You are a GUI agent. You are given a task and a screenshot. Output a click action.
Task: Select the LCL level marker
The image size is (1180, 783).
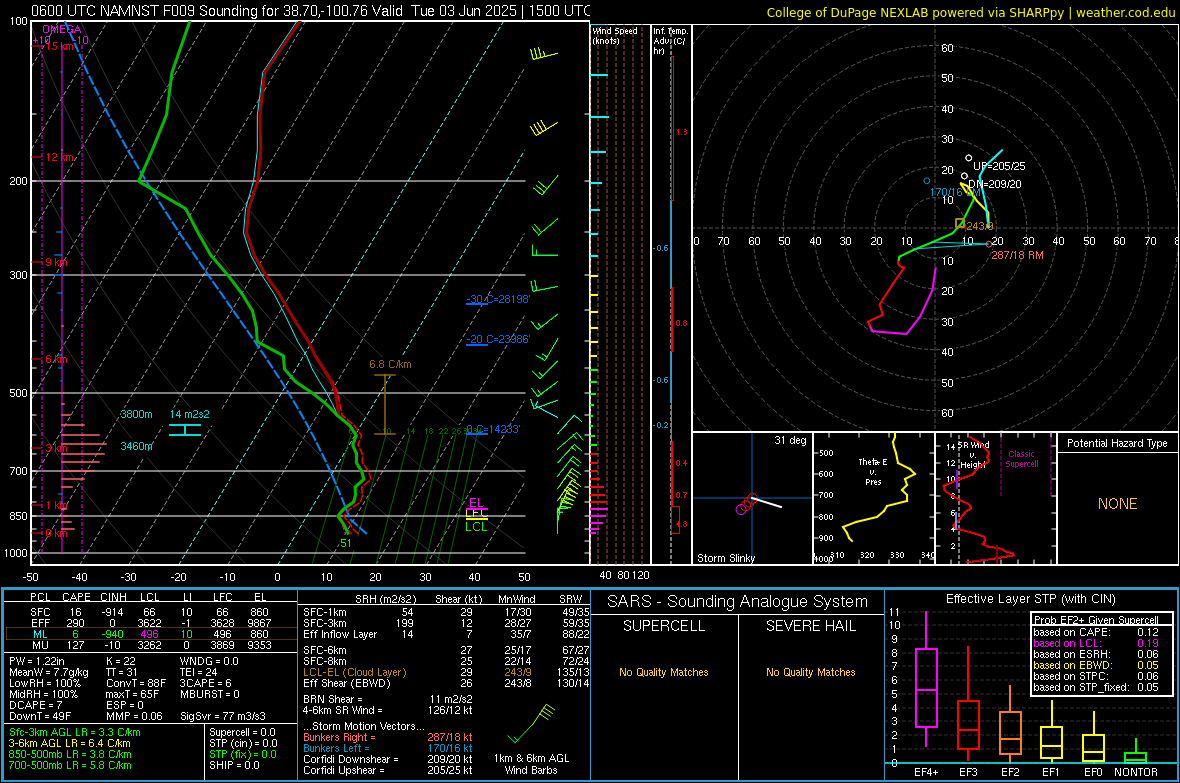[x=476, y=527]
